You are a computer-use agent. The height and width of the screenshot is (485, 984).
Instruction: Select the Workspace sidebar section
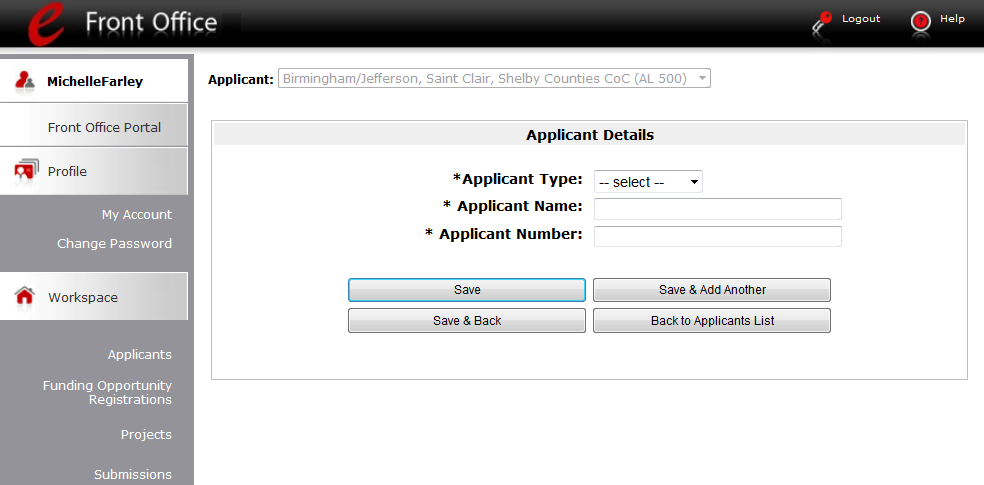[x=94, y=297]
